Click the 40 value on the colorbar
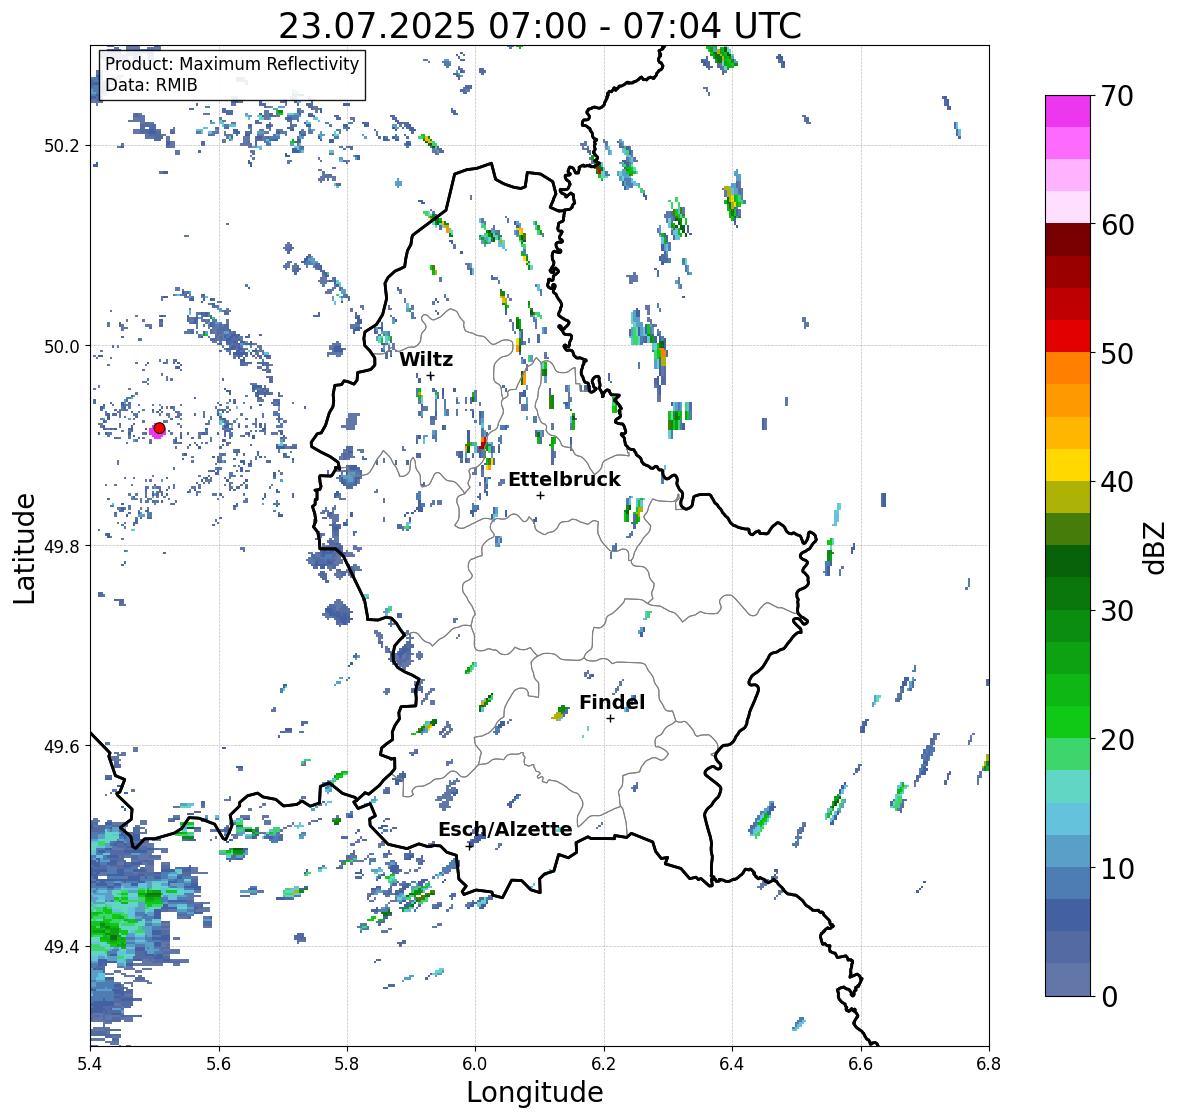Image resolution: width=1179 pixels, height=1117 pixels. 1117,482
